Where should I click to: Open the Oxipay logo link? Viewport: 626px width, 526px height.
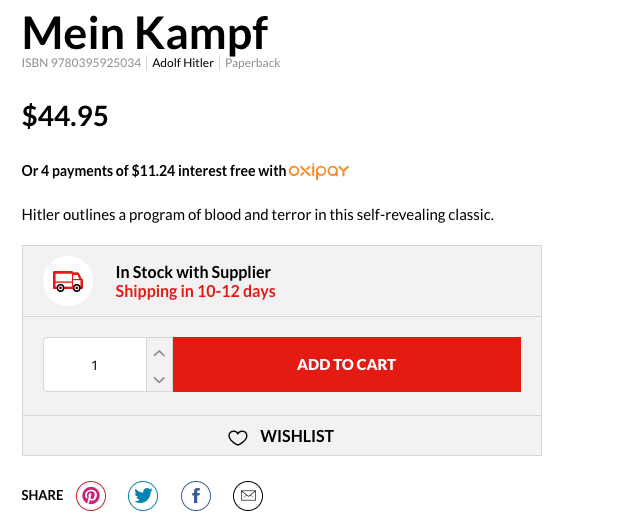[319, 171]
